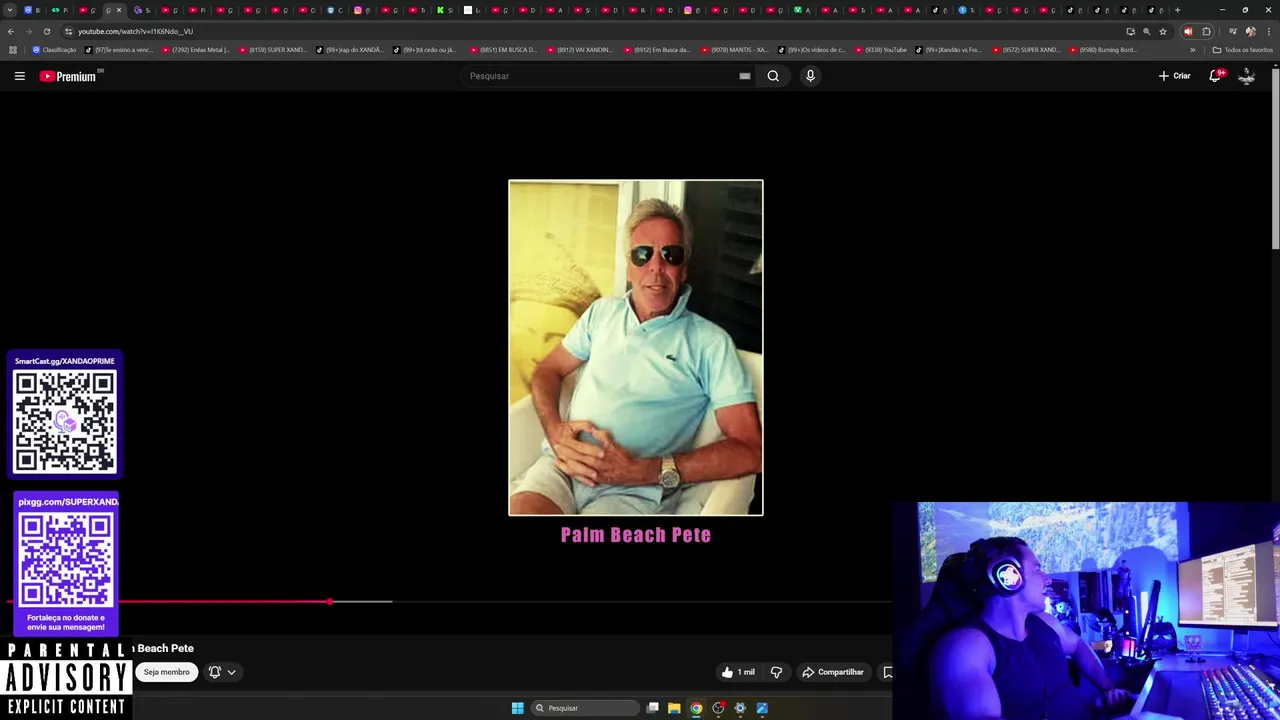The image size is (1280, 720).
Task: Open the (9078) MANTIS bookmark
Action: [735, 50]
